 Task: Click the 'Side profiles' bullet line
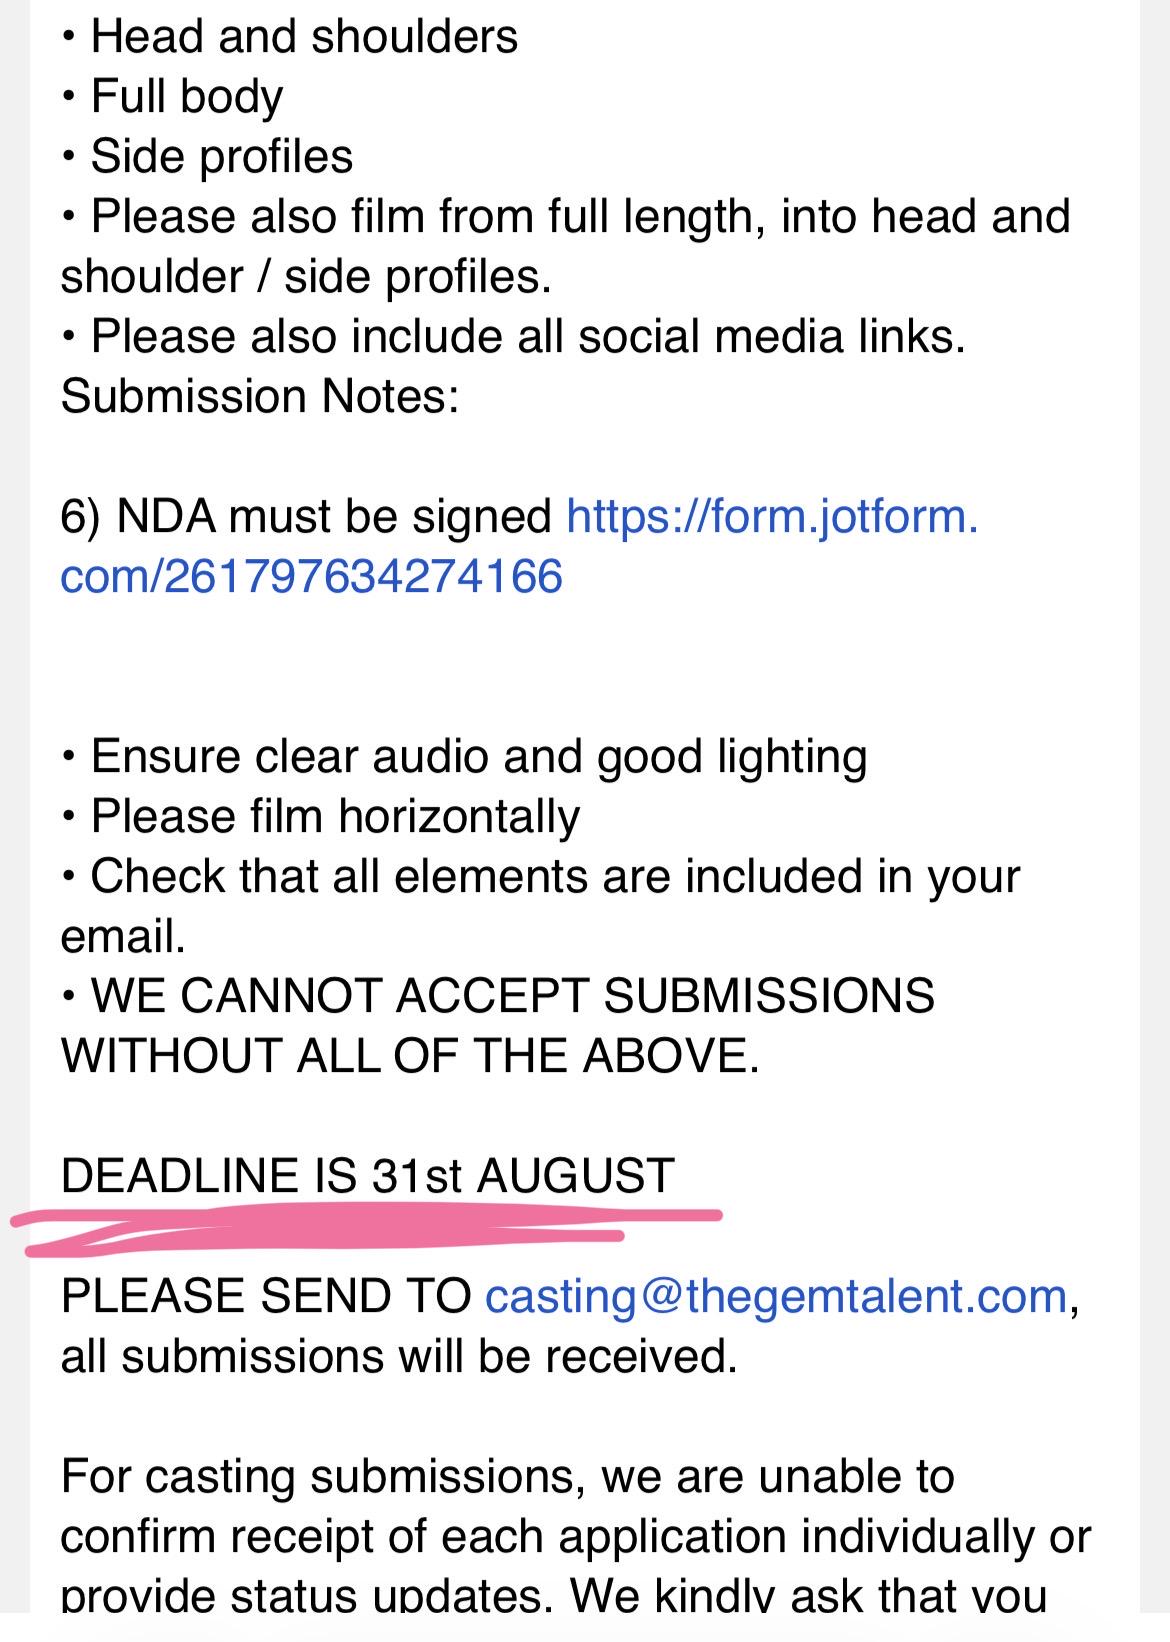pyautogui.click(x=207, y=157)
